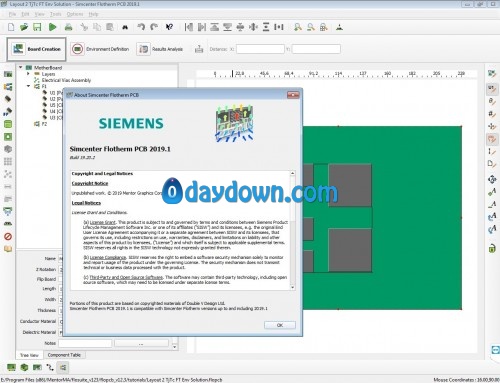This screenshot has height=383, width=500.
Task: Click the binoculars Find icon
Action: (125, 27)
